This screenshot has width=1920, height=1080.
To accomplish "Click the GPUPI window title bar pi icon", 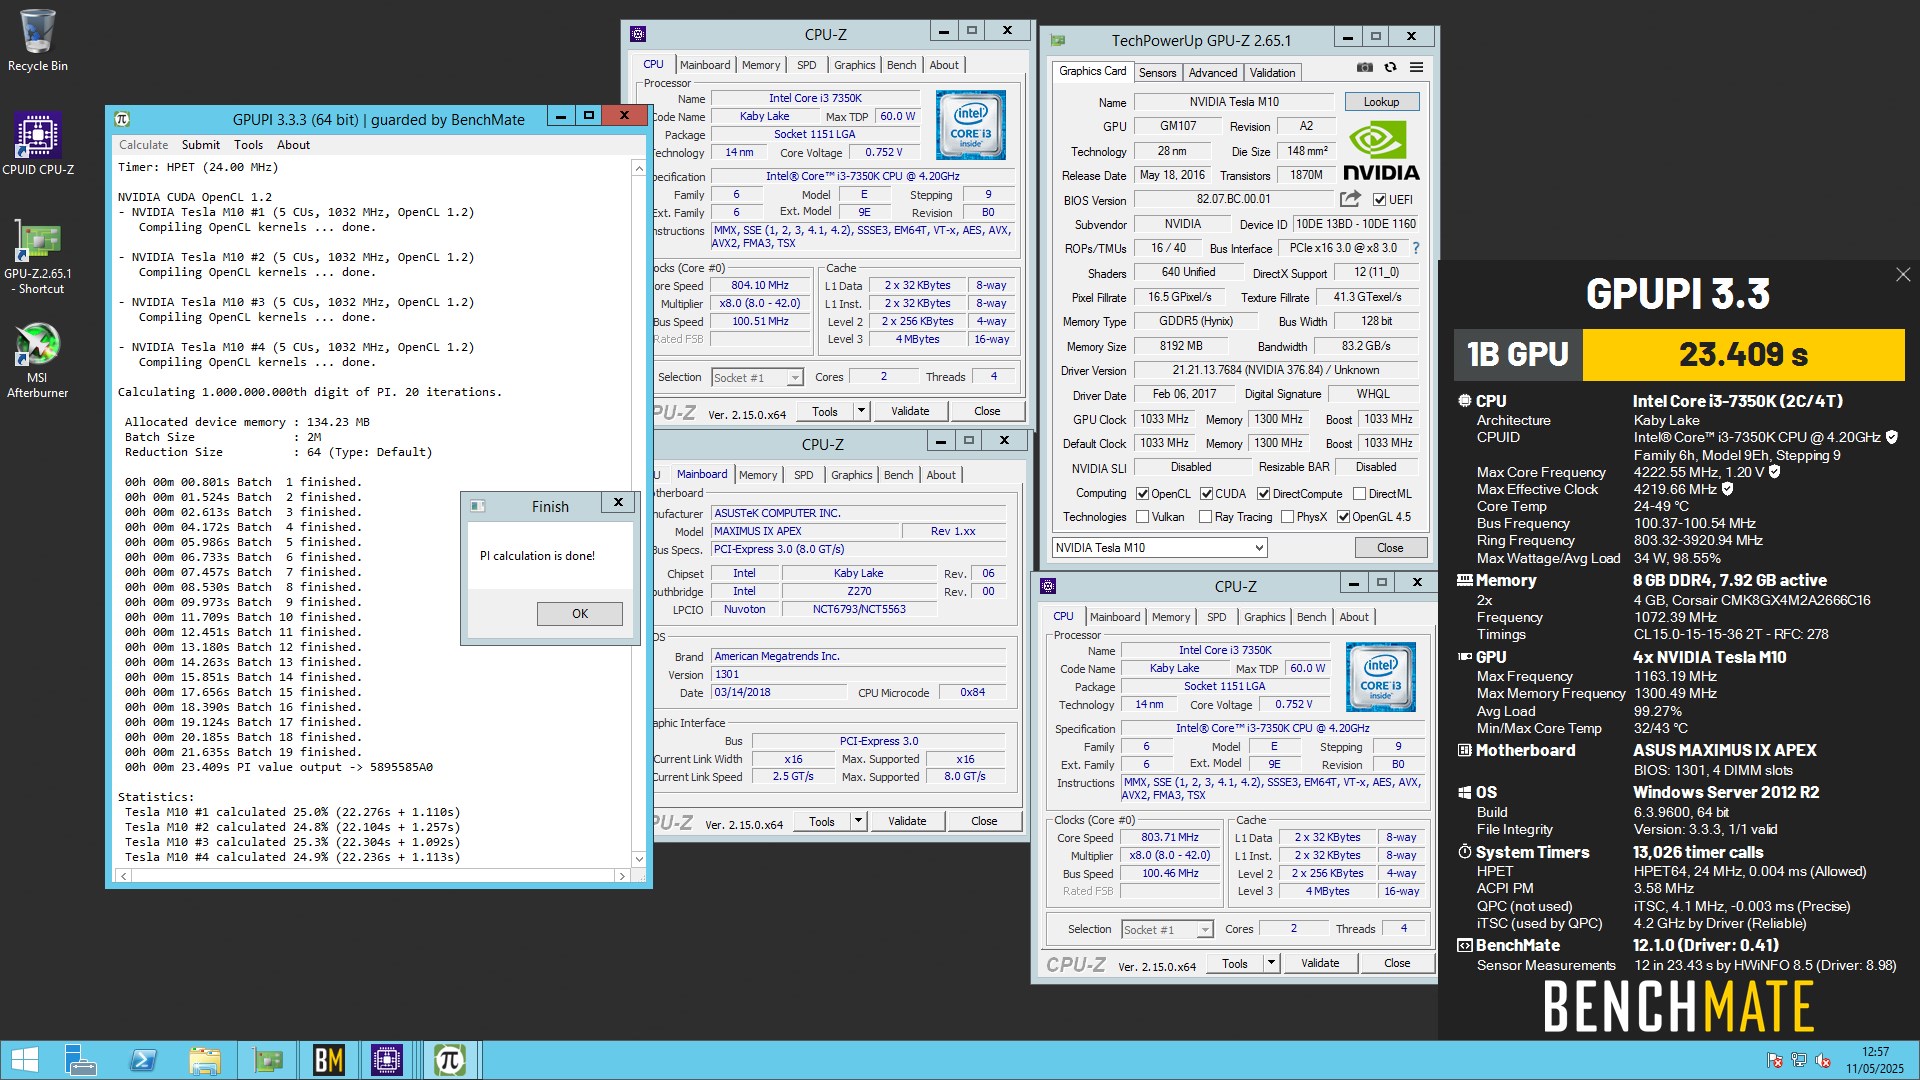I will click(x=122, y=119).
